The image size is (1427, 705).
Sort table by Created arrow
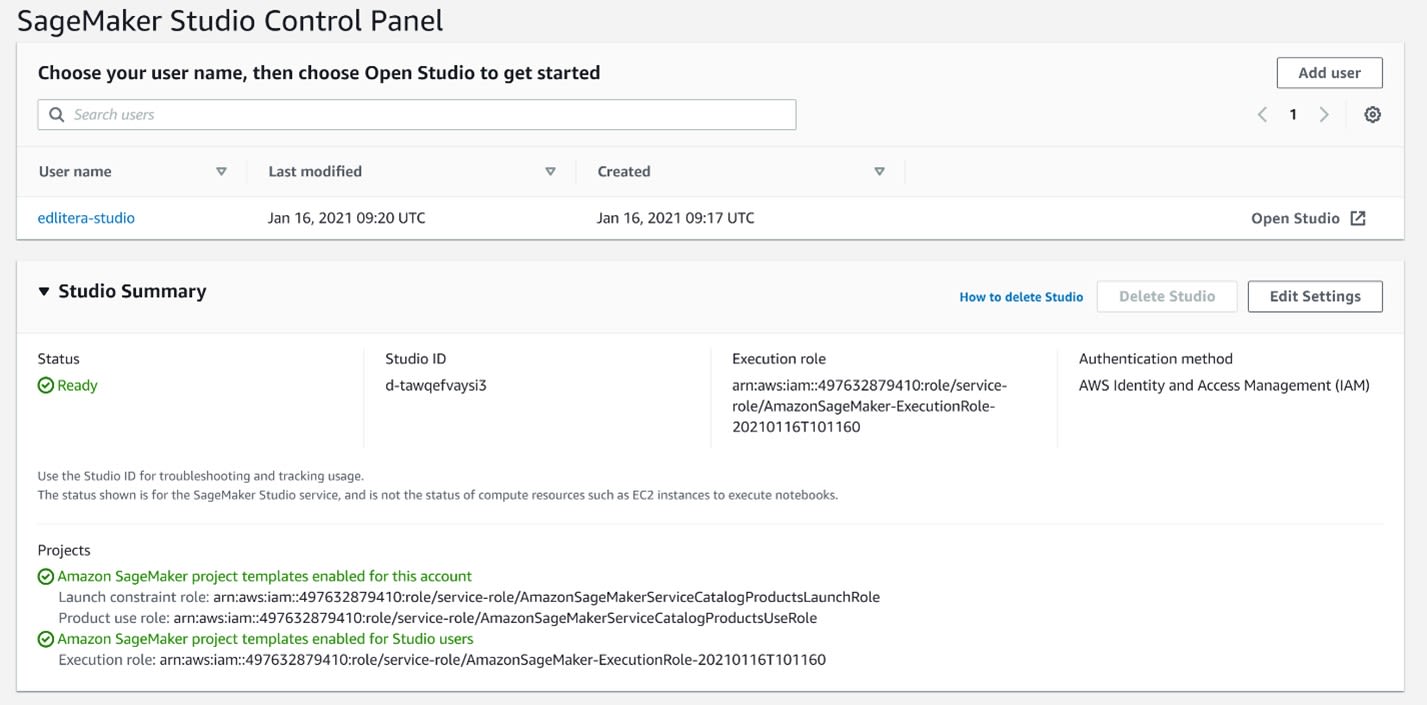click(879, 172)
